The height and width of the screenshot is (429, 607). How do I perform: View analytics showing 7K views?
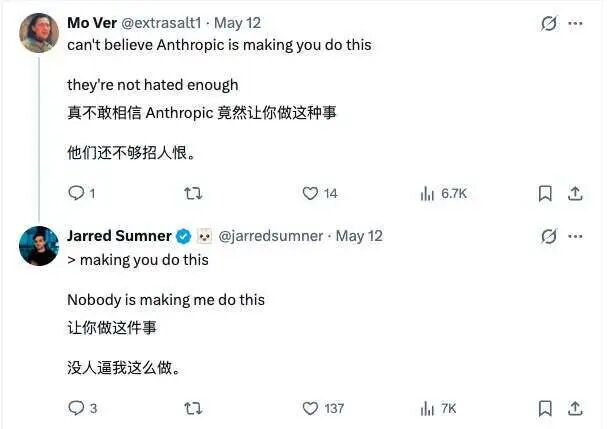pos(438,408)
